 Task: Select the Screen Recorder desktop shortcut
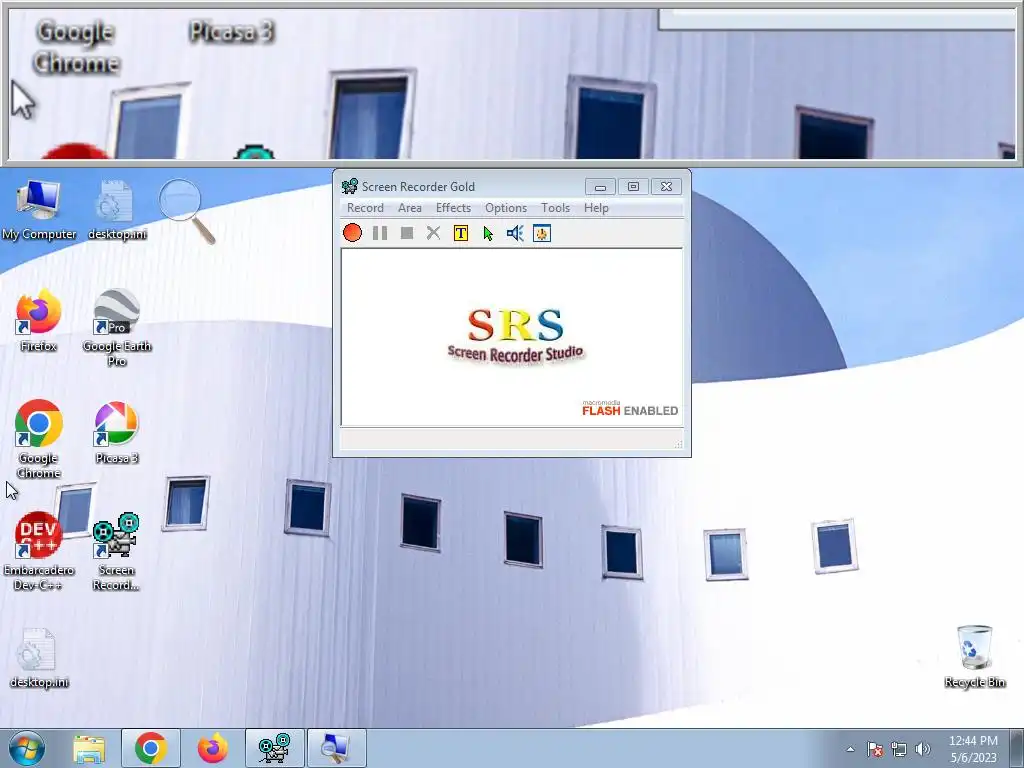point(116,551)
